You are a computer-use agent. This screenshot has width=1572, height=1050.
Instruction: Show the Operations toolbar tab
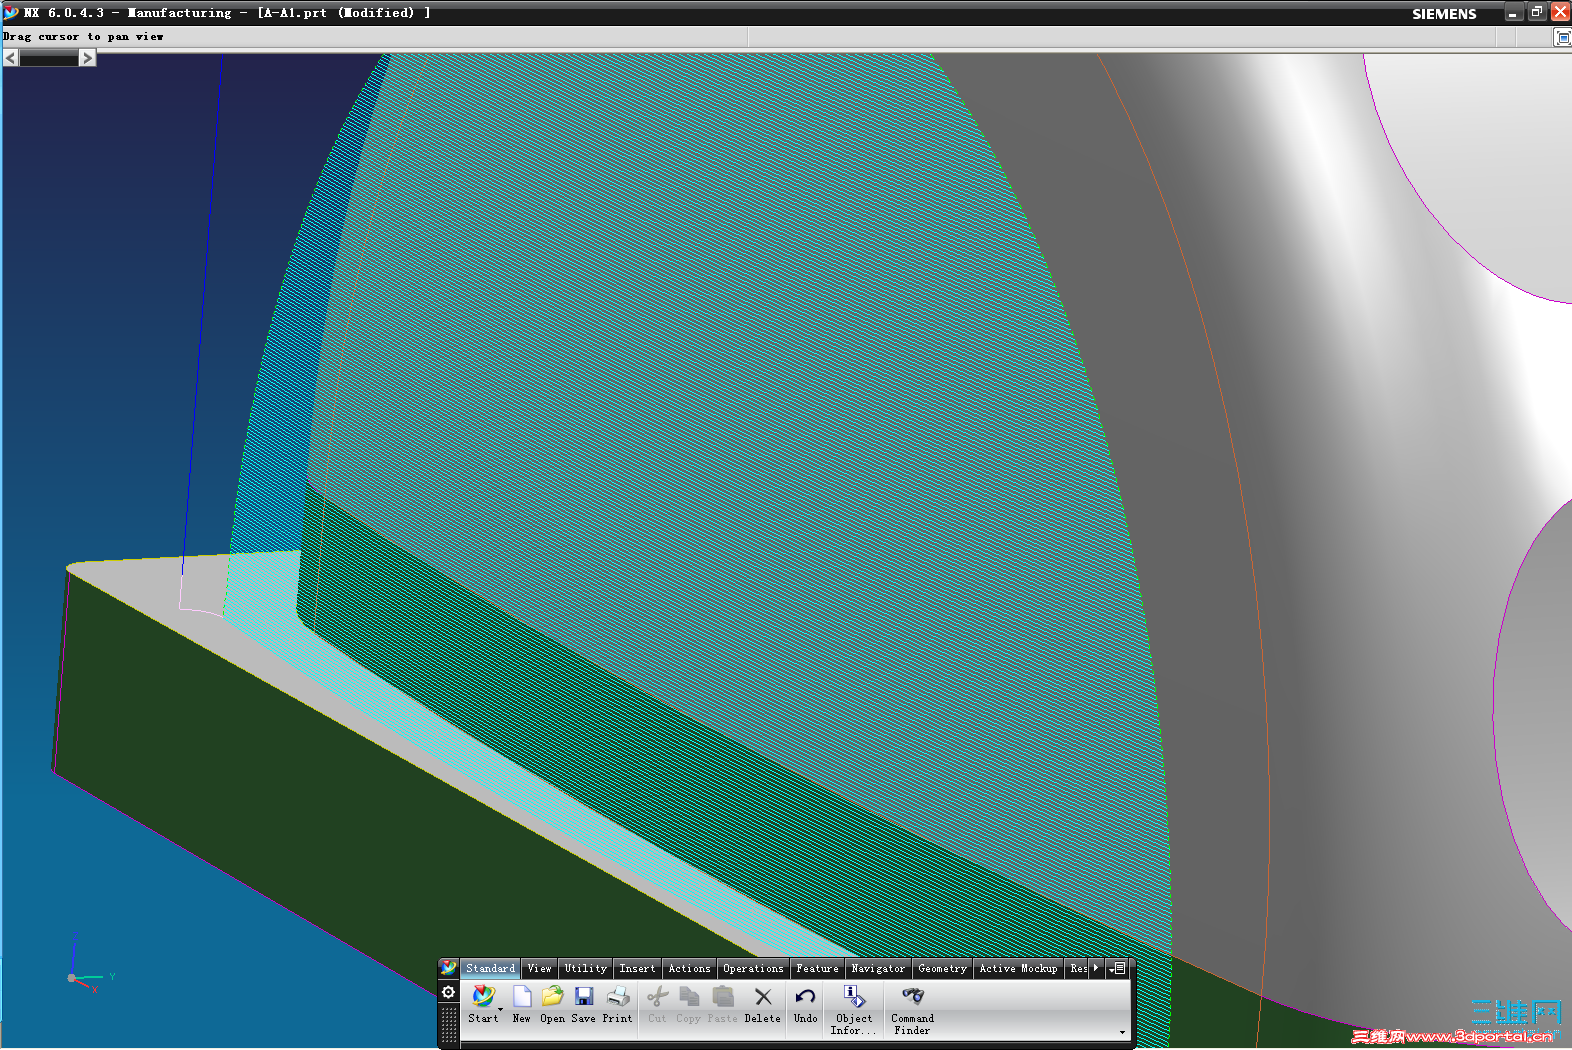(x=754, y=968)
